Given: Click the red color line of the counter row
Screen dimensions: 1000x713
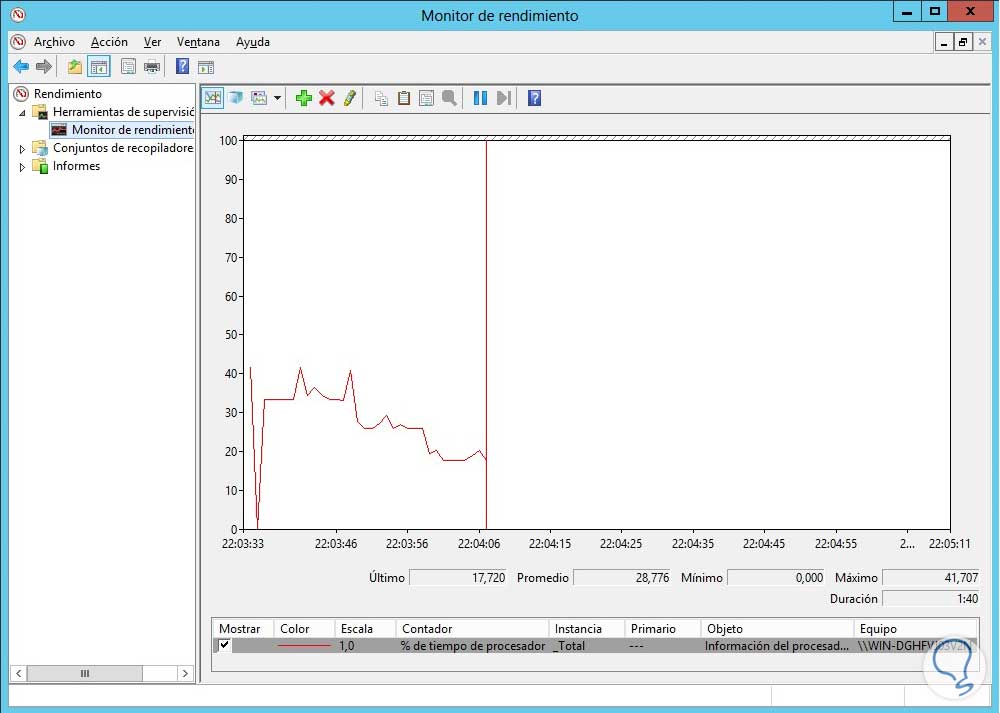Looking at the screenshot, I should [304, 645].
